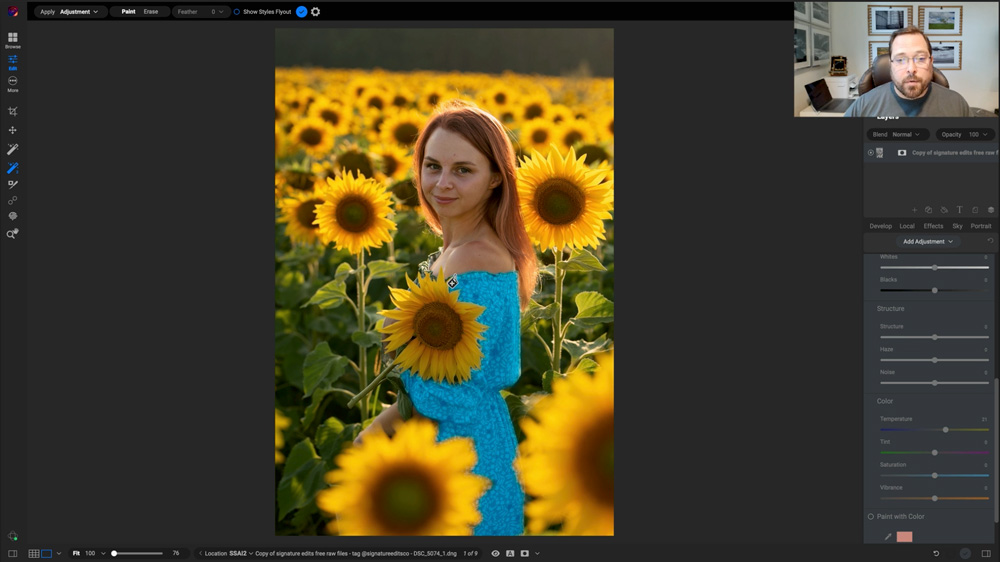
Task: Click the reset adjustment arrow icon
Action: tap(990, 241)
